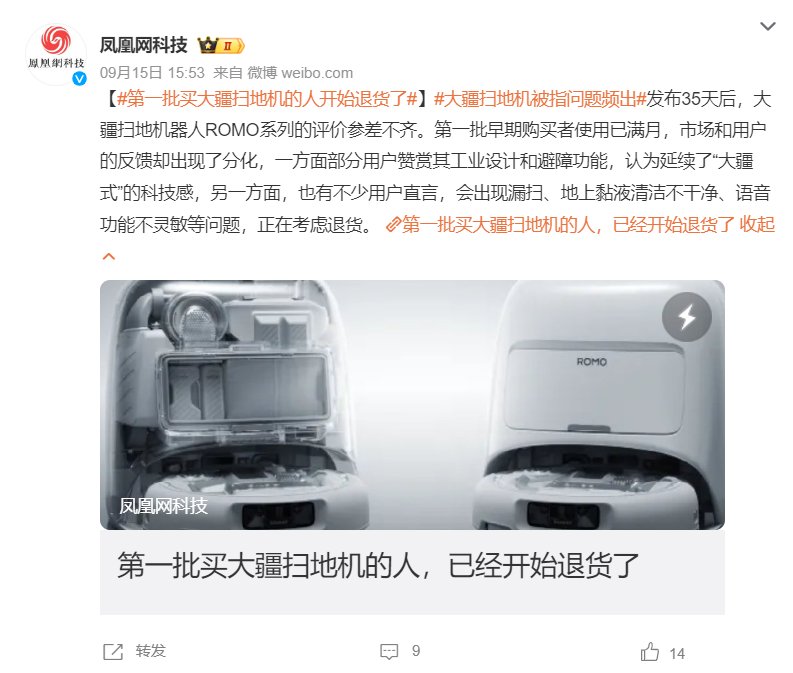Image resolution: width=793 pixels, height=673 pixels.
Task: Open the article card title text
Action: coord(378,565)
